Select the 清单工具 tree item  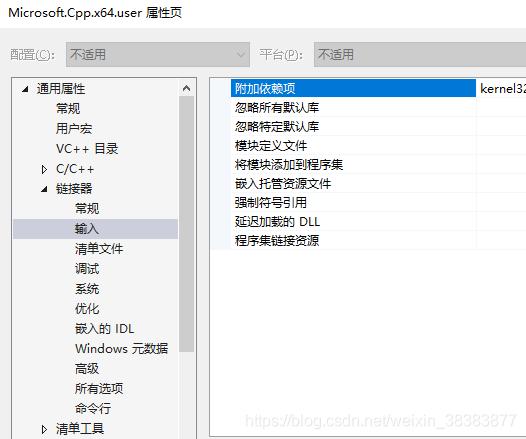click(x=80, y=429)
